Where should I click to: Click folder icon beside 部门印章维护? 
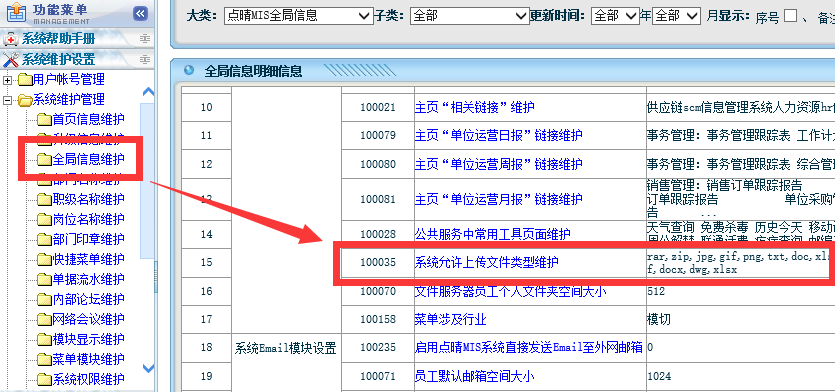pos(44,239)
